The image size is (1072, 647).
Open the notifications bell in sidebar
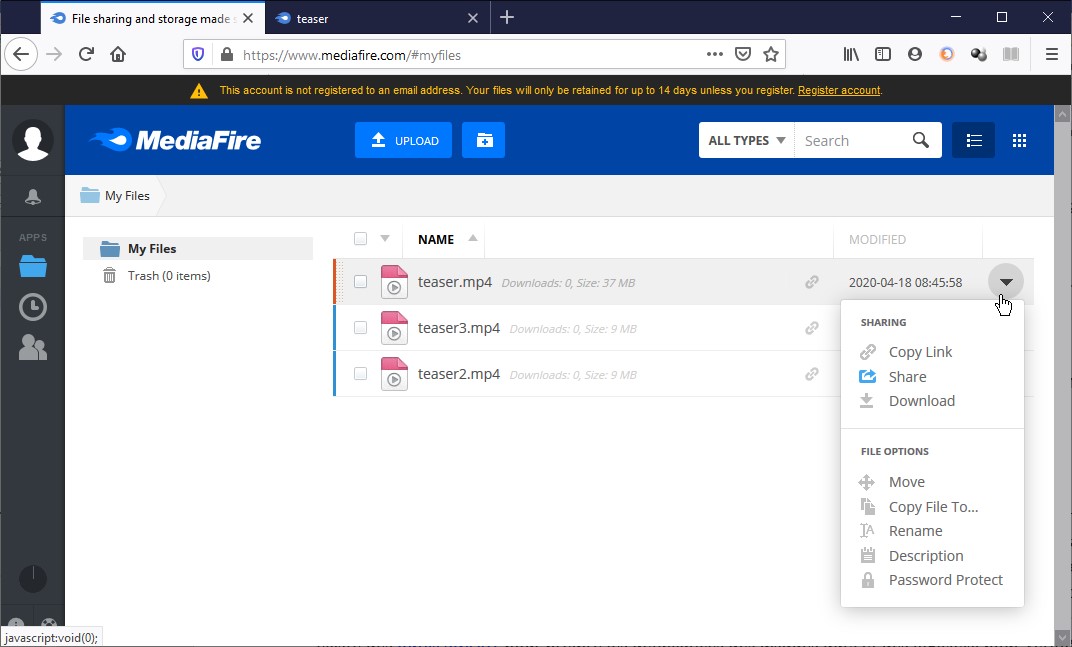pos(33,198)
